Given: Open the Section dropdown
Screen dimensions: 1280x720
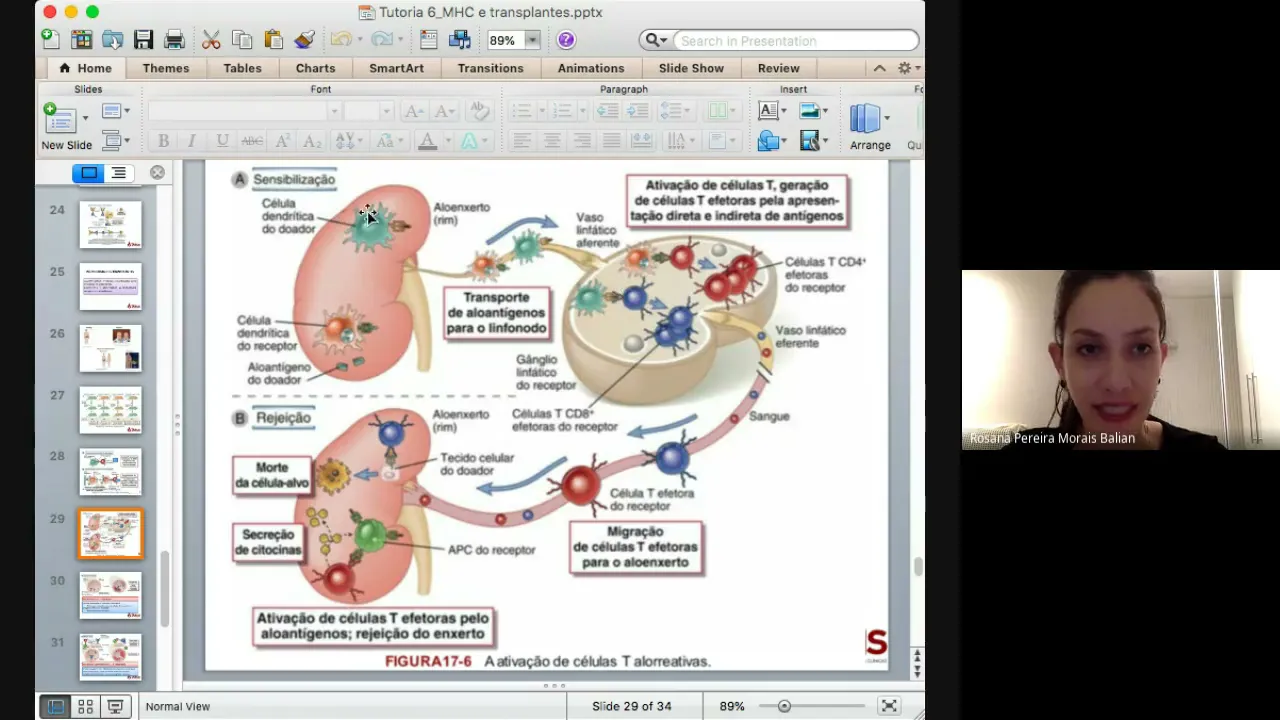Looking at the screenshot, I should (x=116, y=141).
